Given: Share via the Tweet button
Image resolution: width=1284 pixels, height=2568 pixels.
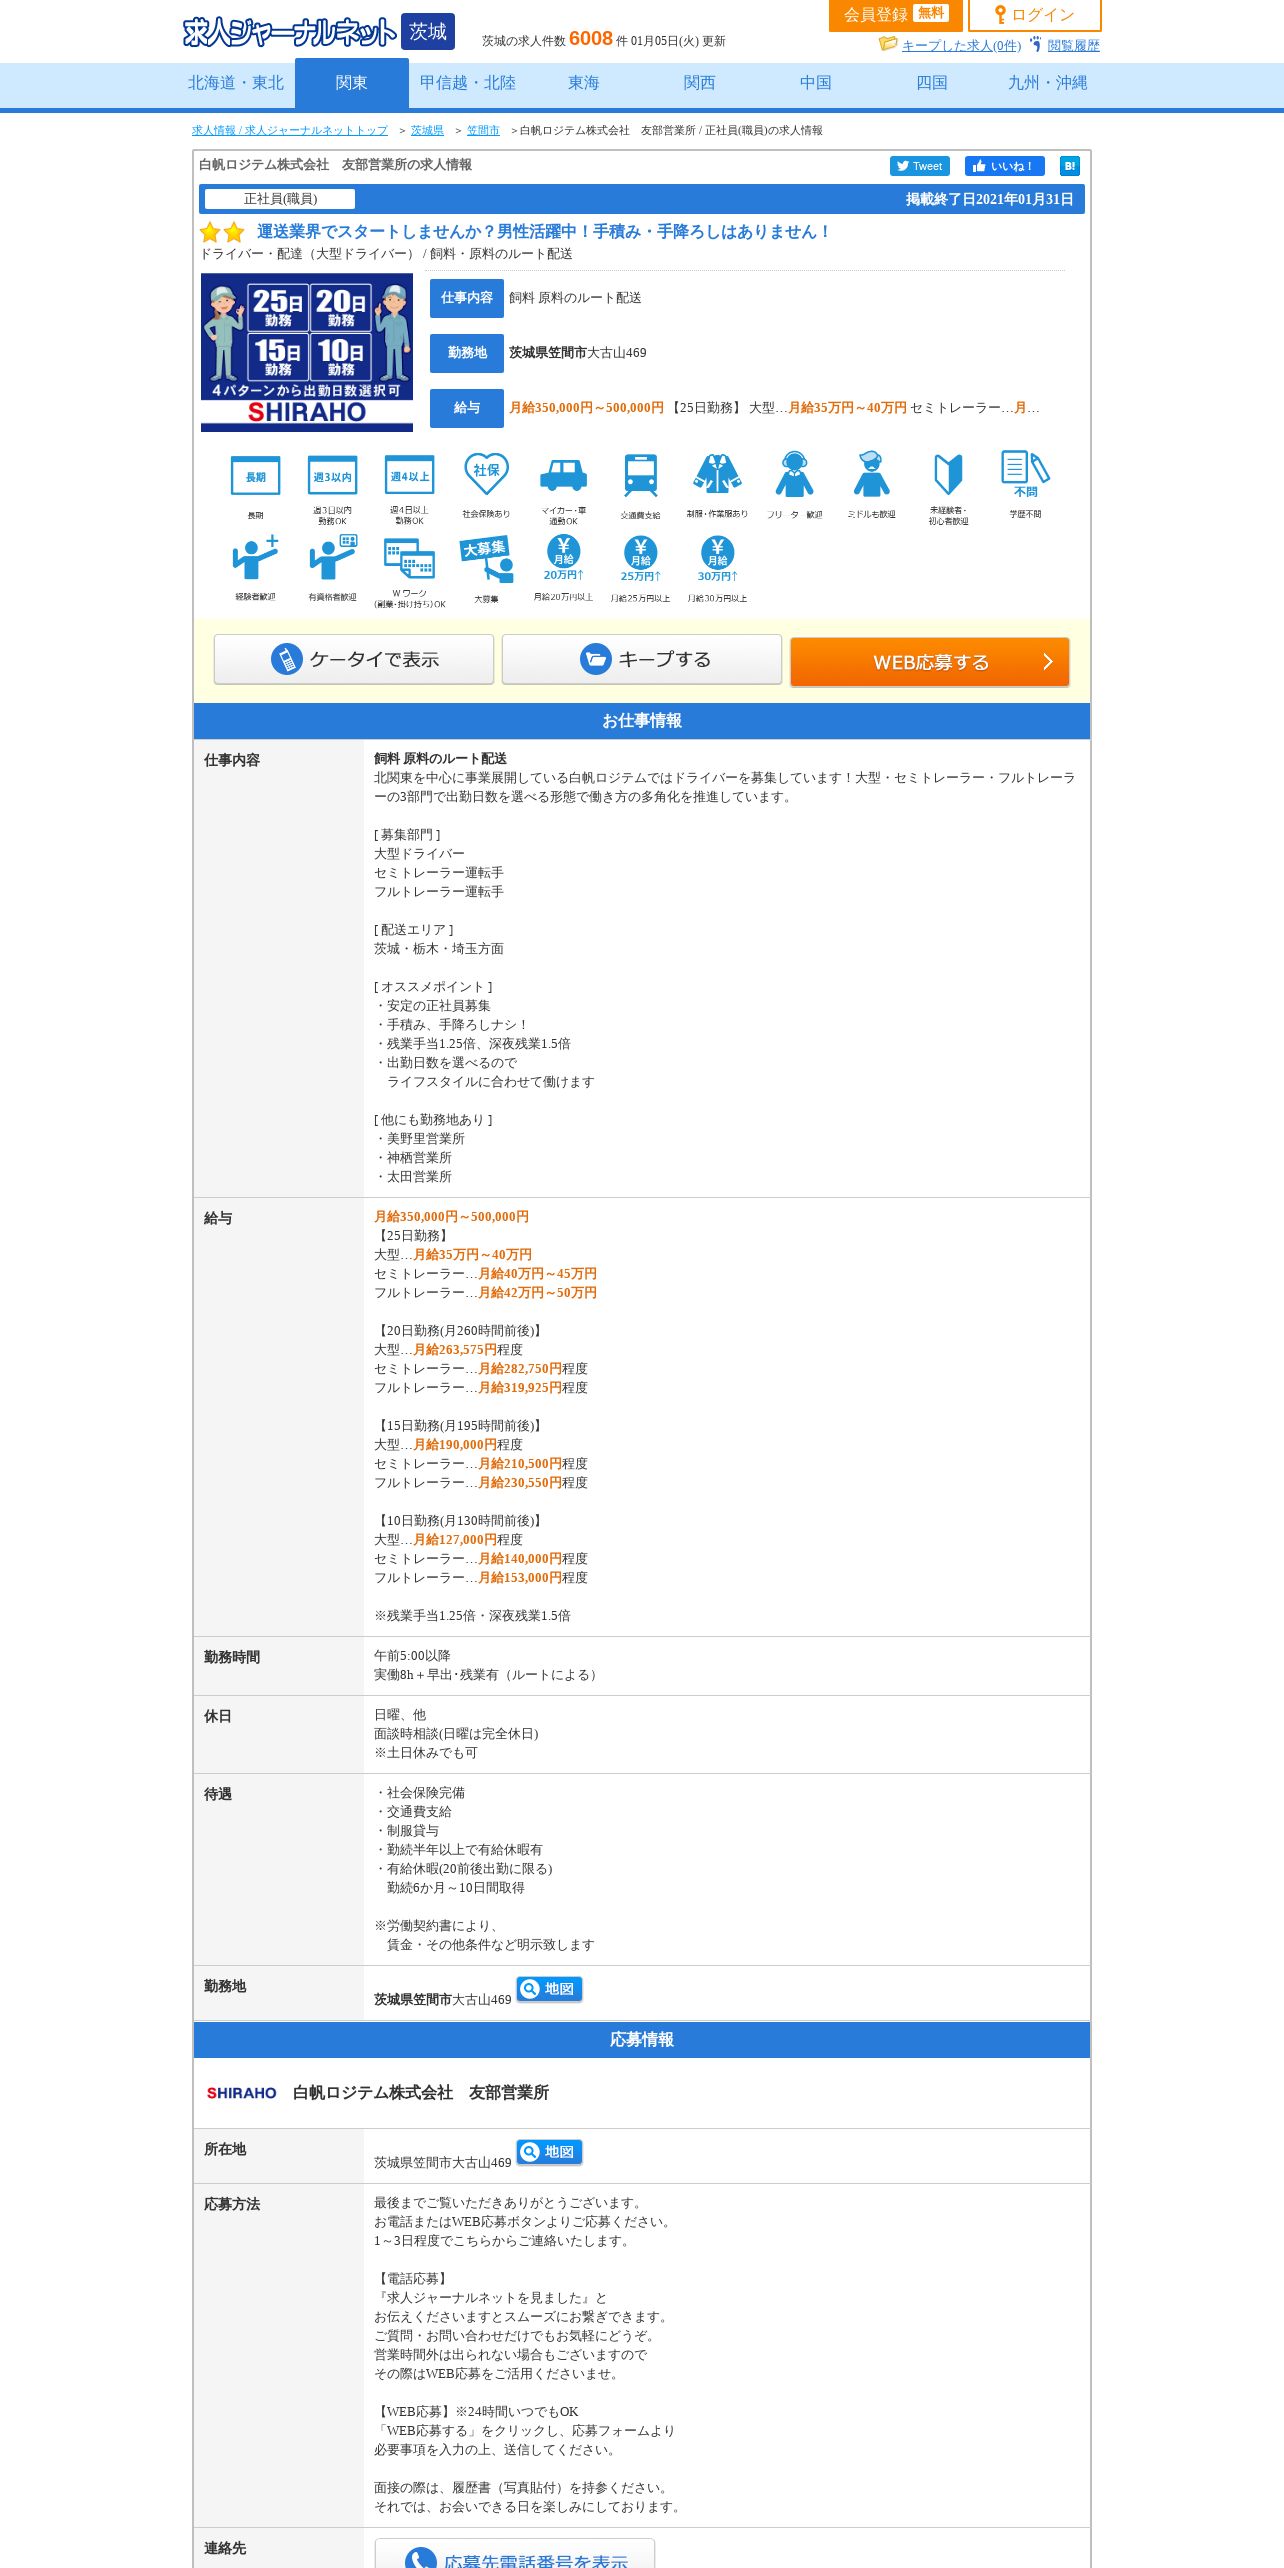Looking at the screenshot, I should tap(919, 166).
